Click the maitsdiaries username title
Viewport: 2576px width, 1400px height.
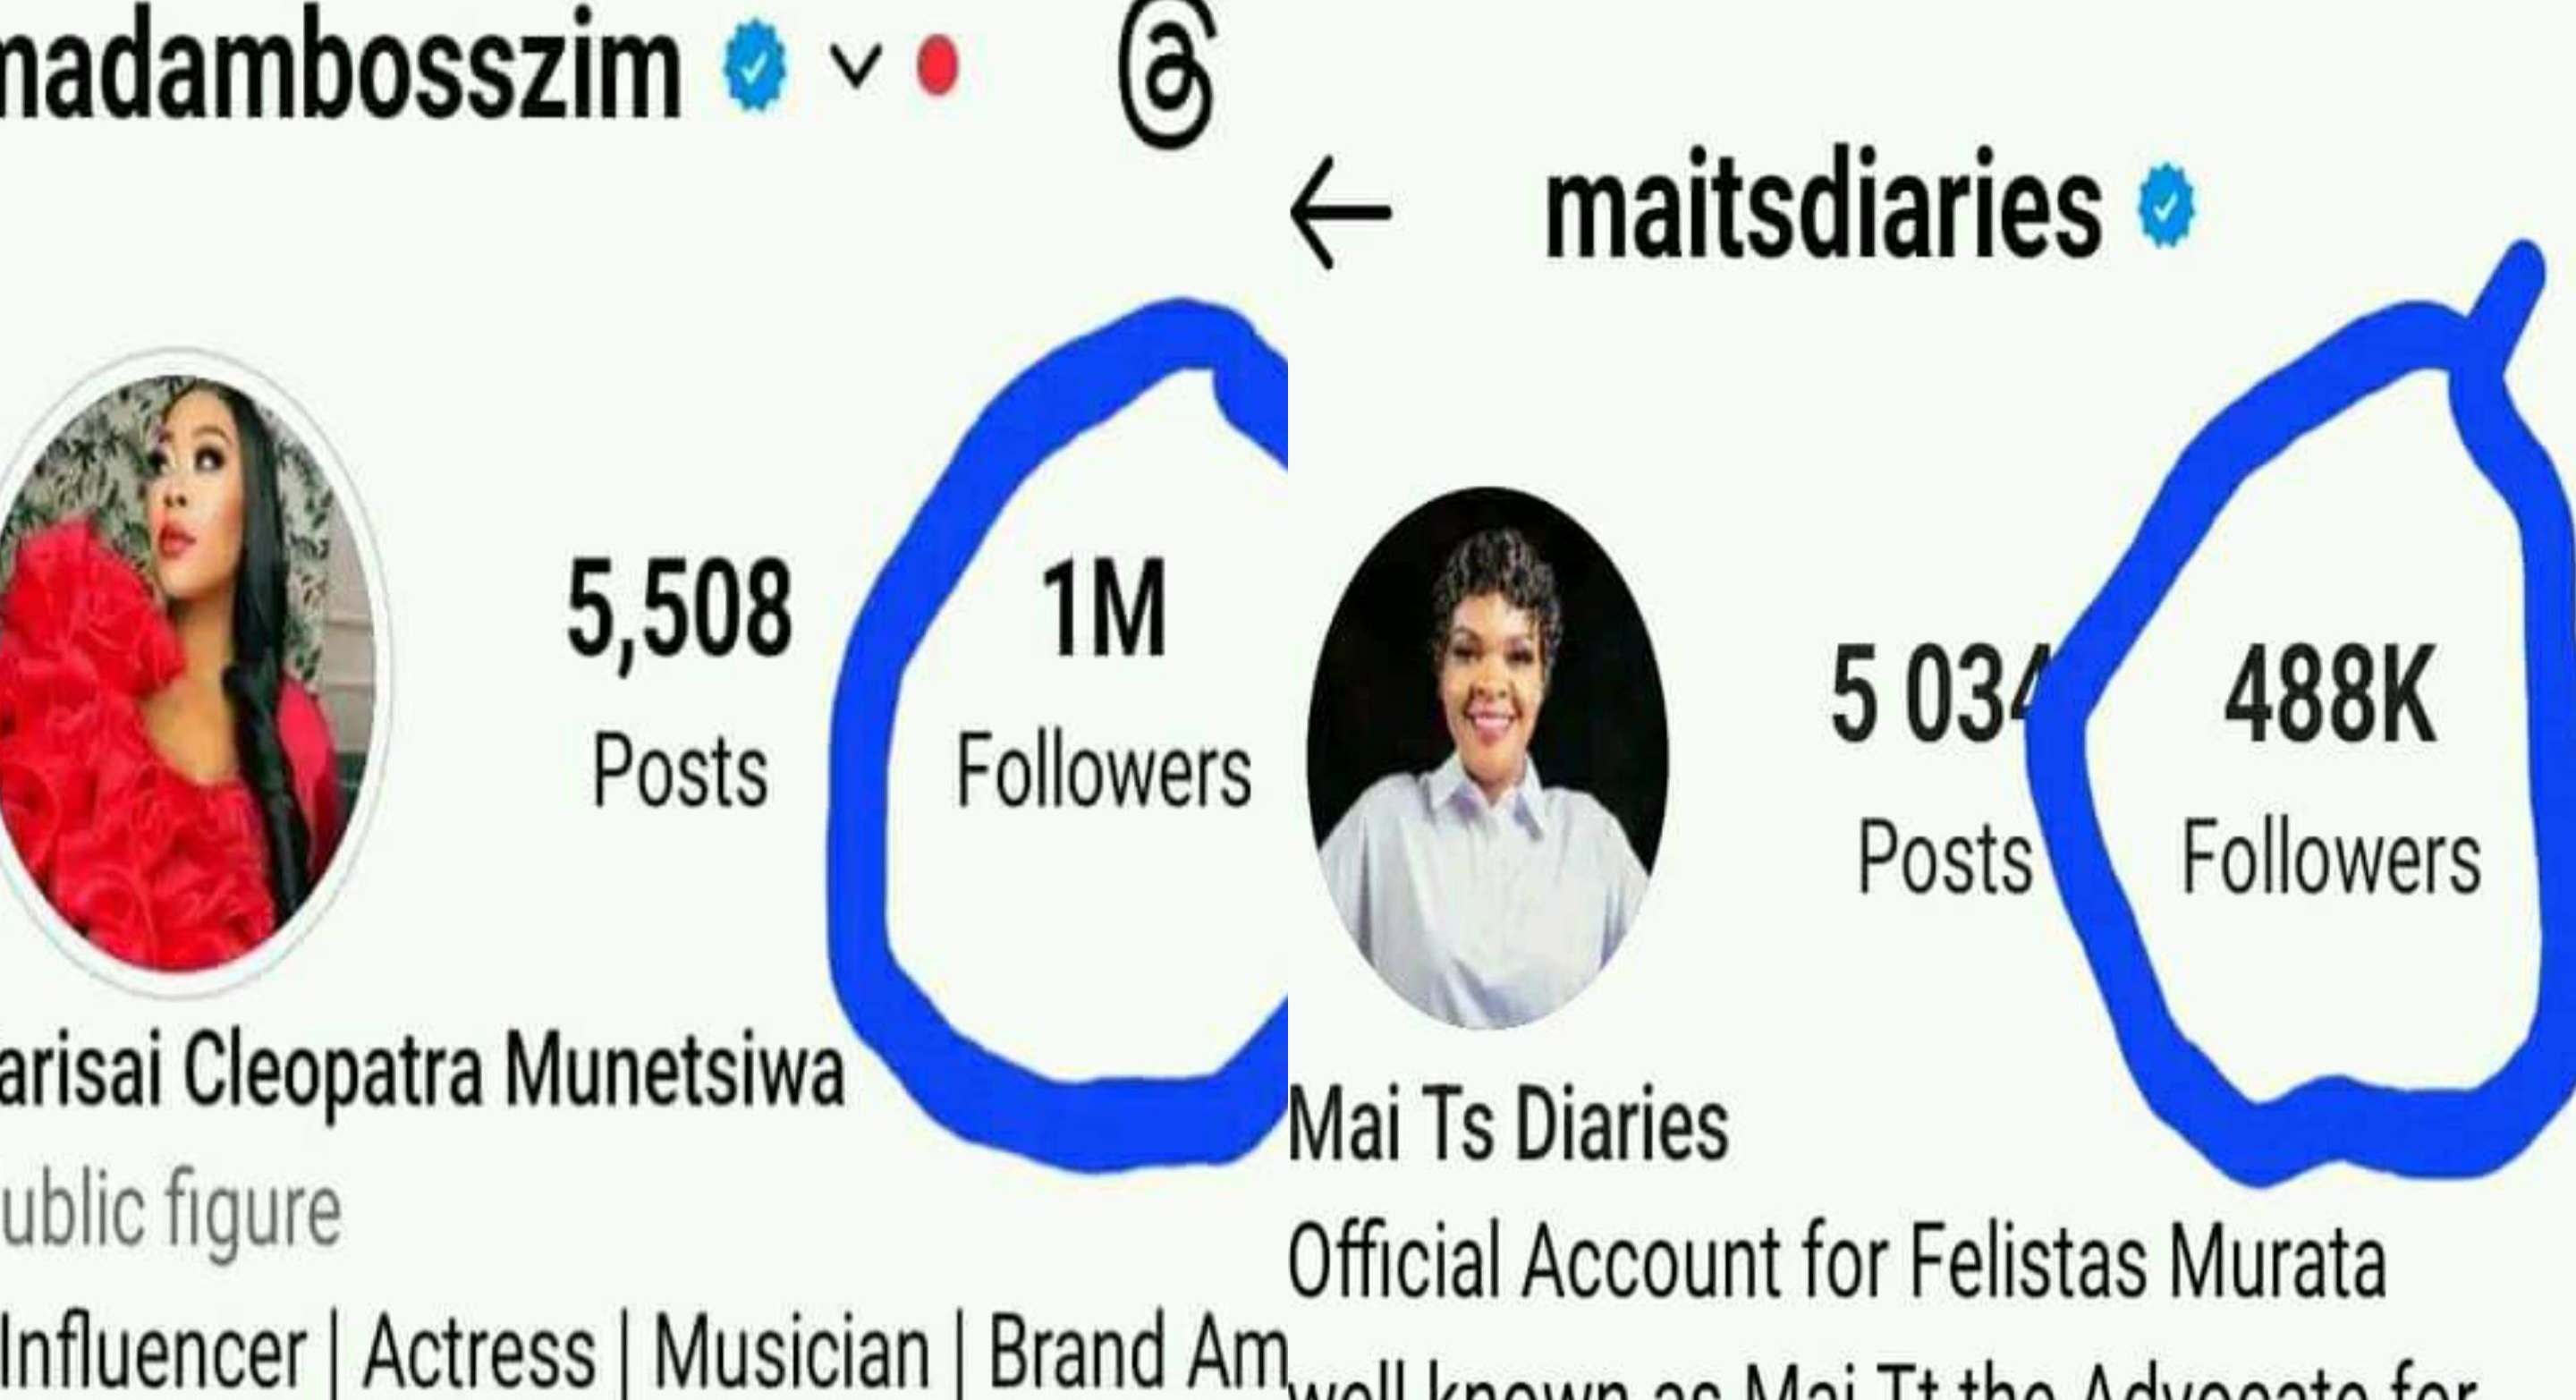[x=1823, y=208]
